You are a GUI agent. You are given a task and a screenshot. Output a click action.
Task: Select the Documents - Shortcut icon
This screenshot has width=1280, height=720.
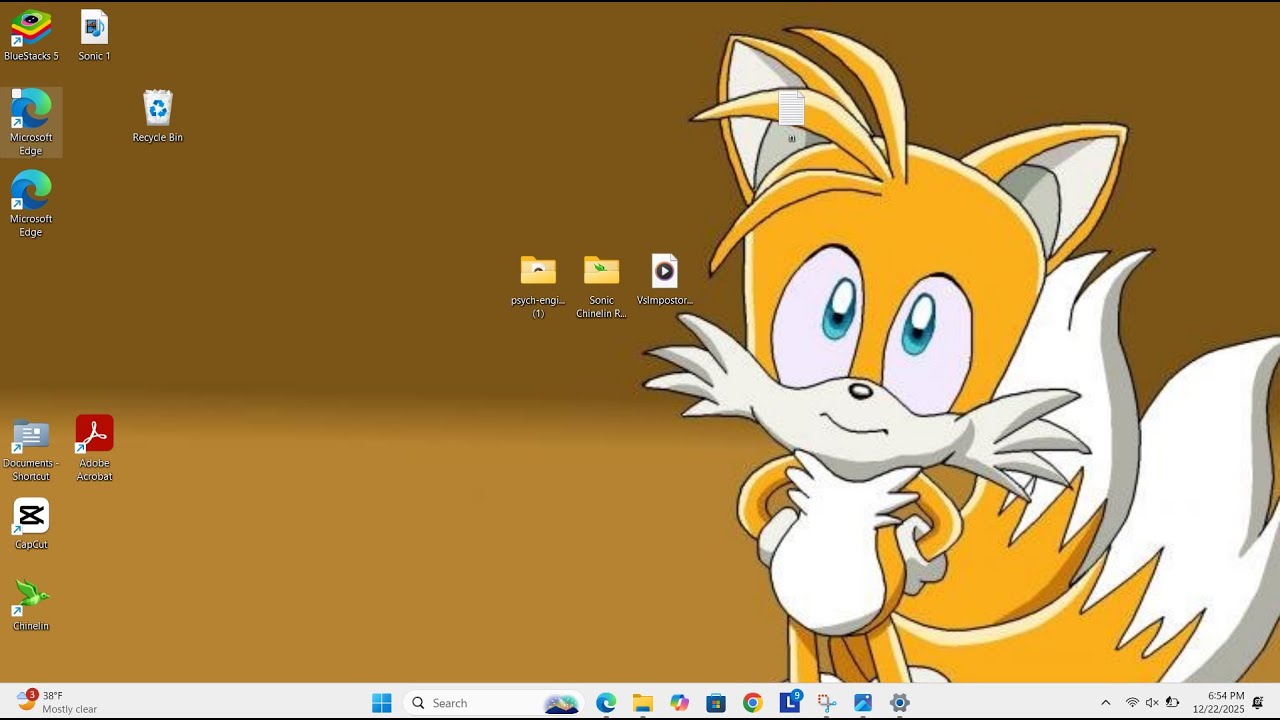[x=31, y=450]
